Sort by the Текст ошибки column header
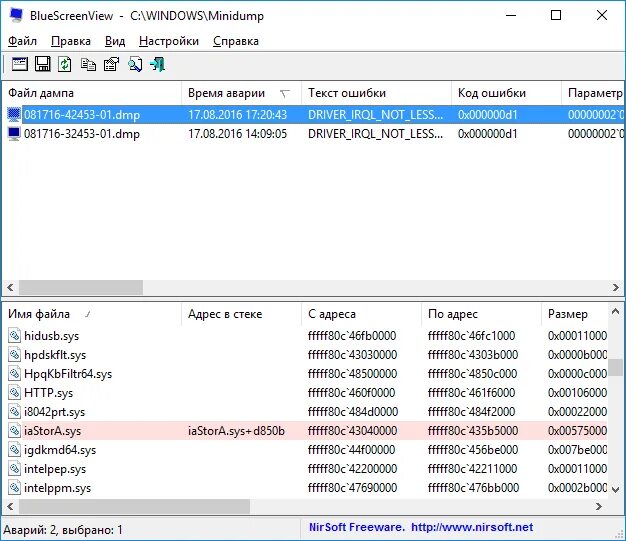The height and width of the screenshot is (541, 626). (x=376, y=93)
